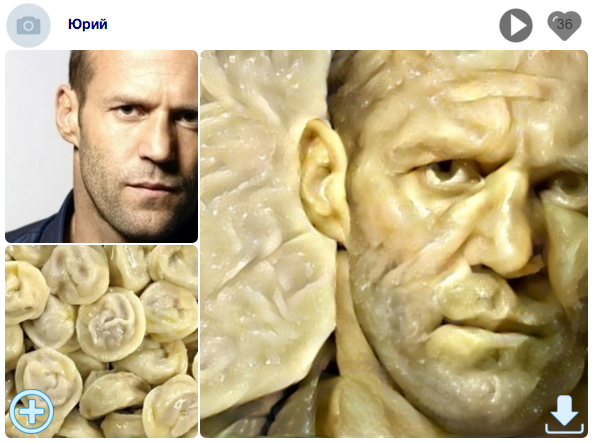Click the eye in the generated dumpling face

(448, 172)
